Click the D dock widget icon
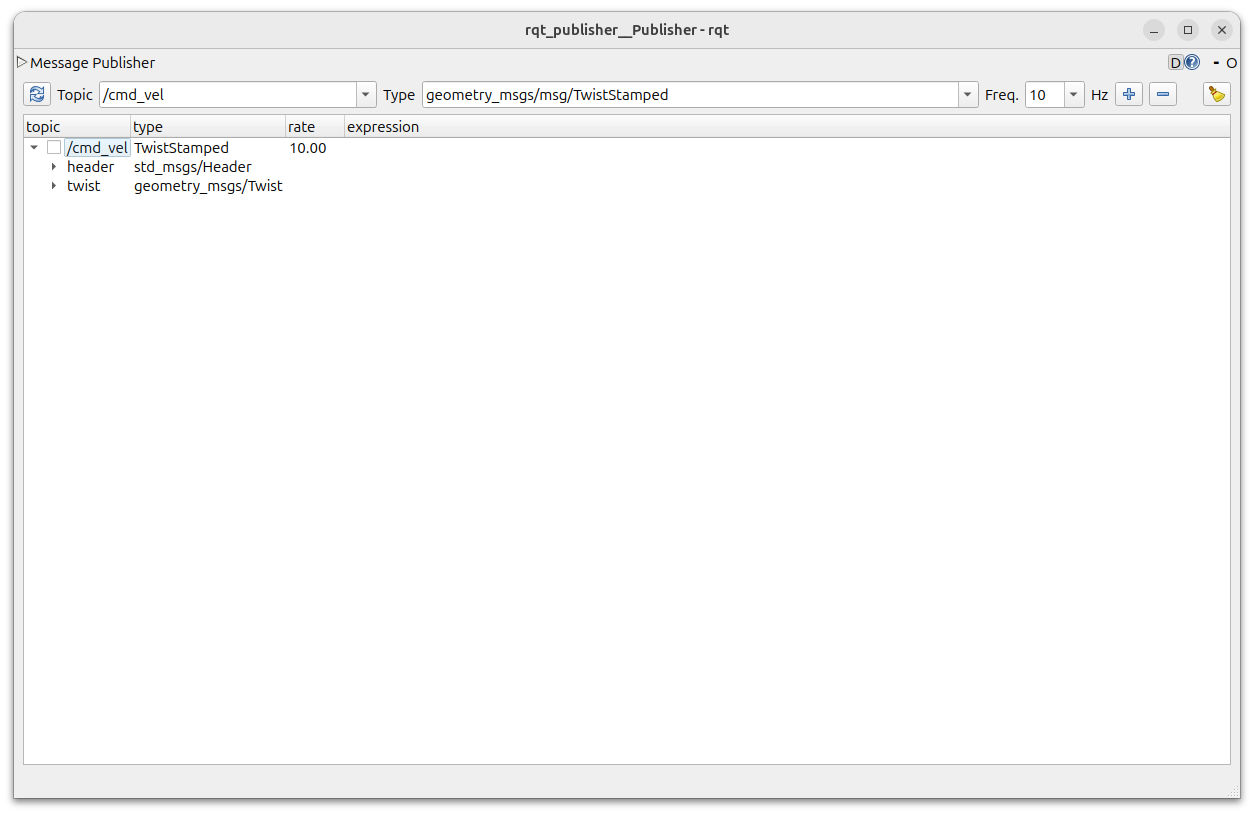 tap(1176, 62)
